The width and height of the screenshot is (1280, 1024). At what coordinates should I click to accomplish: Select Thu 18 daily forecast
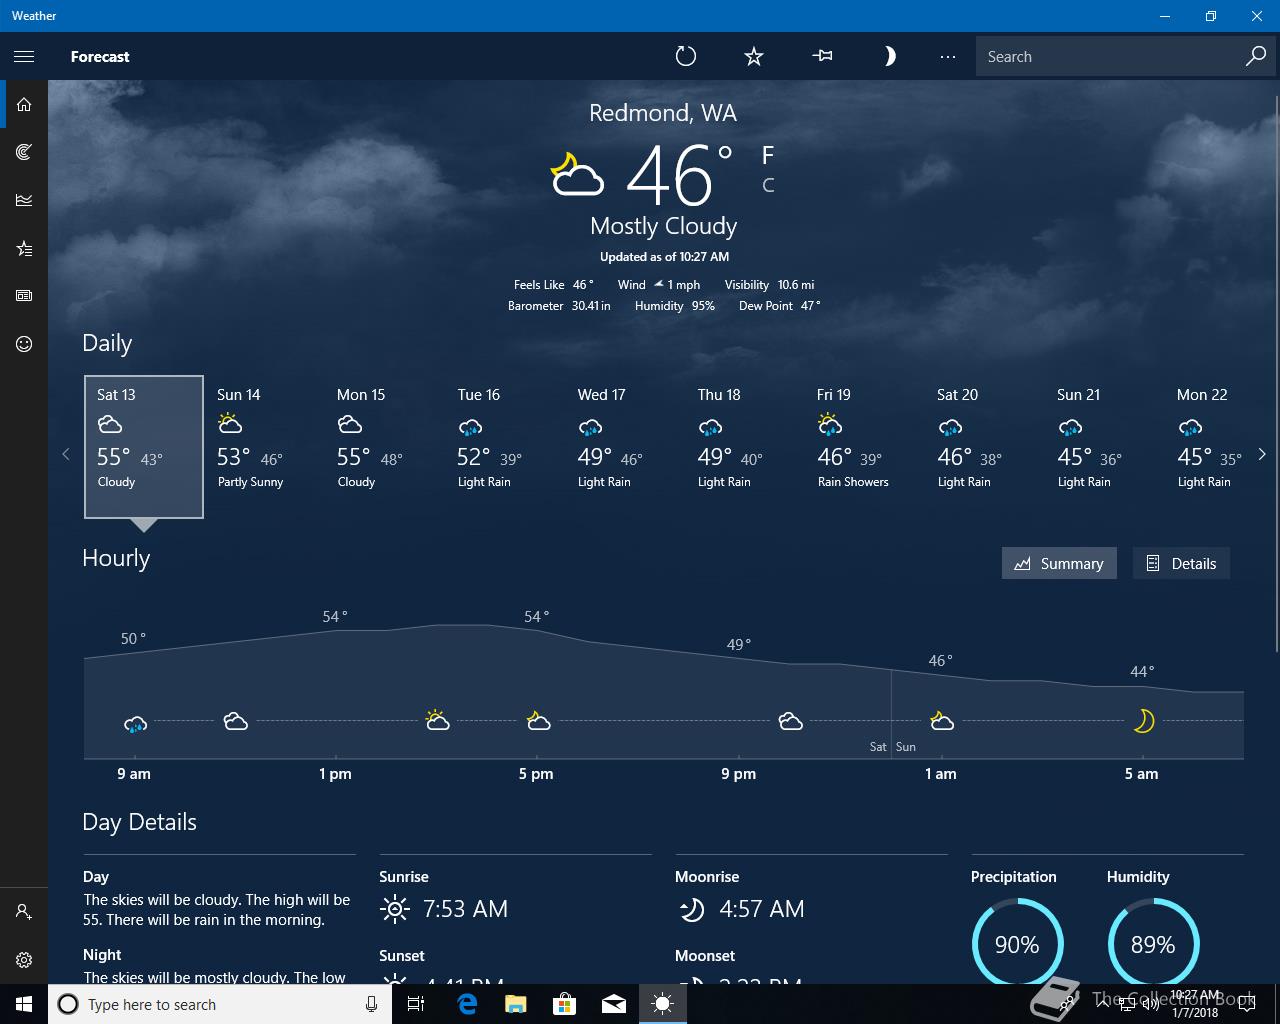point(744,447)
